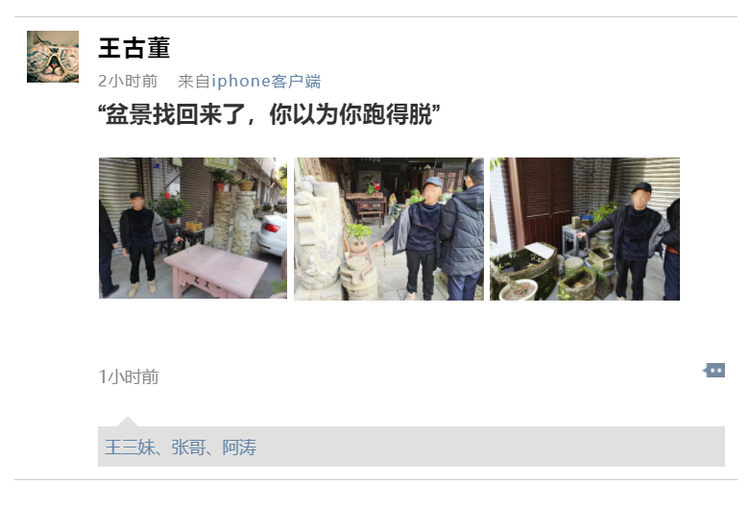The height and width of the screenshot is (508, 750).
Task: Open liker 张哥's profile
Action: 188,447
